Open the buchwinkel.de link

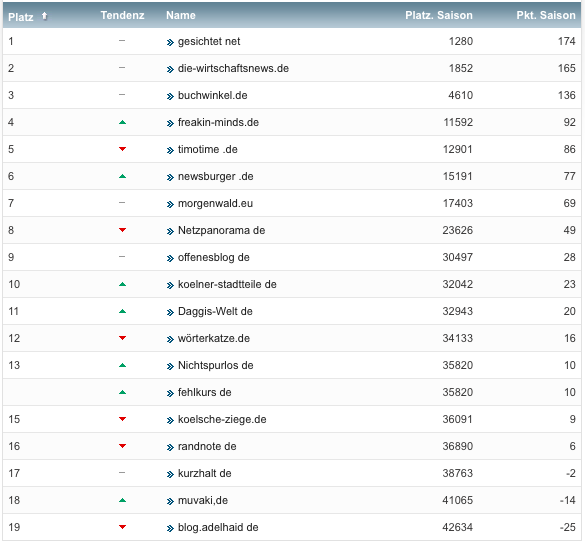click(x=213, y=95)
